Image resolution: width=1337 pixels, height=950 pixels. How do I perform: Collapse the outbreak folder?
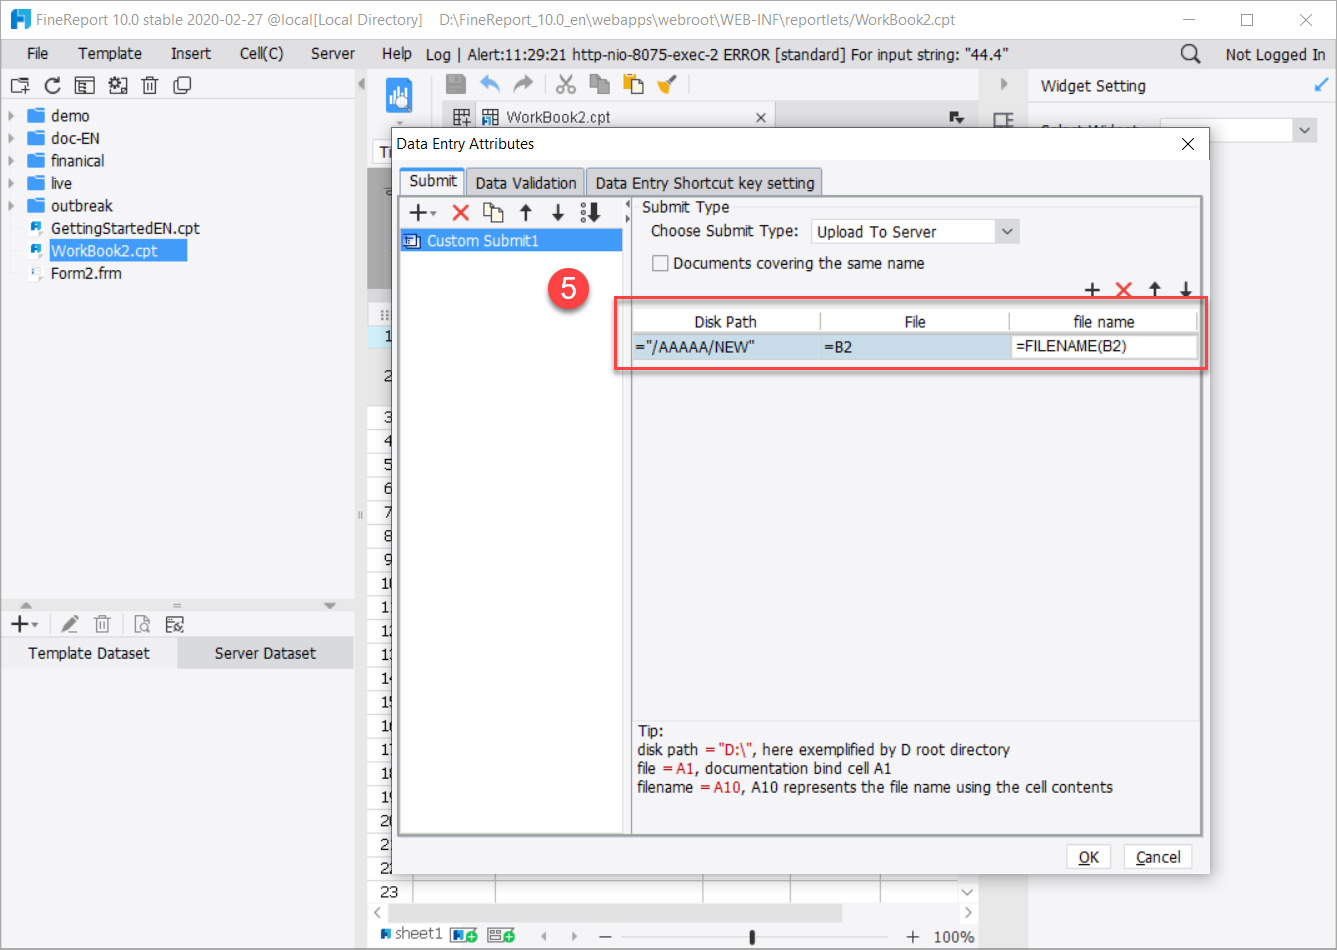pos(13,205)
